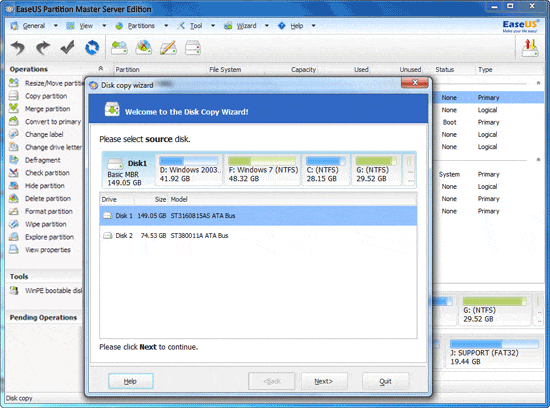Click the F: Windows 7 (NTFS) partition block
This screenshot has height=408, width=550.
[x=263, y=170]
